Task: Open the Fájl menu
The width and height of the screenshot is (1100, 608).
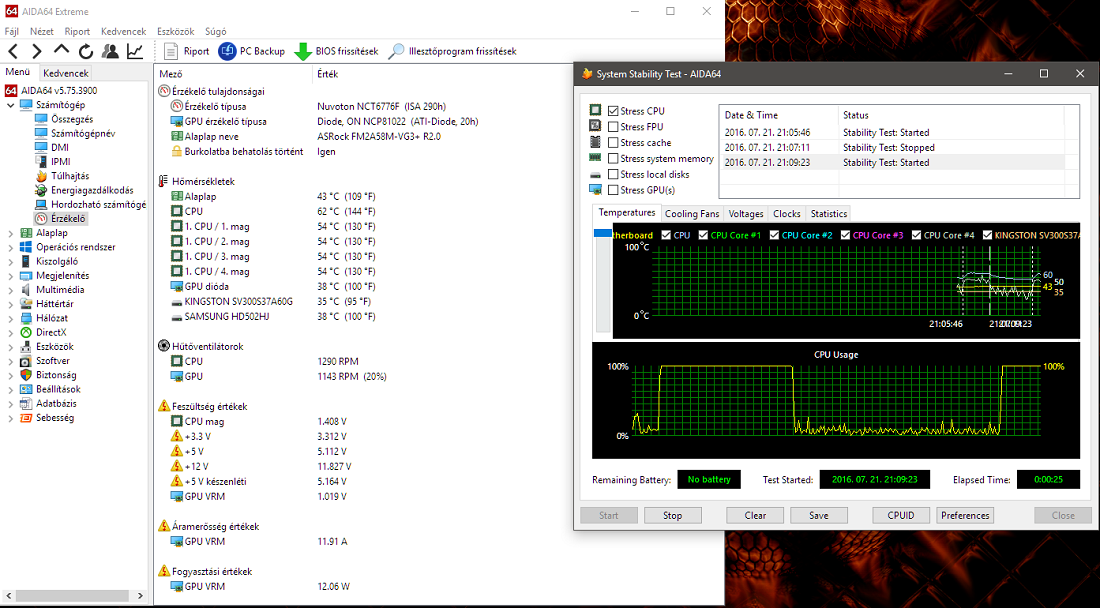Action: [12, 32]
